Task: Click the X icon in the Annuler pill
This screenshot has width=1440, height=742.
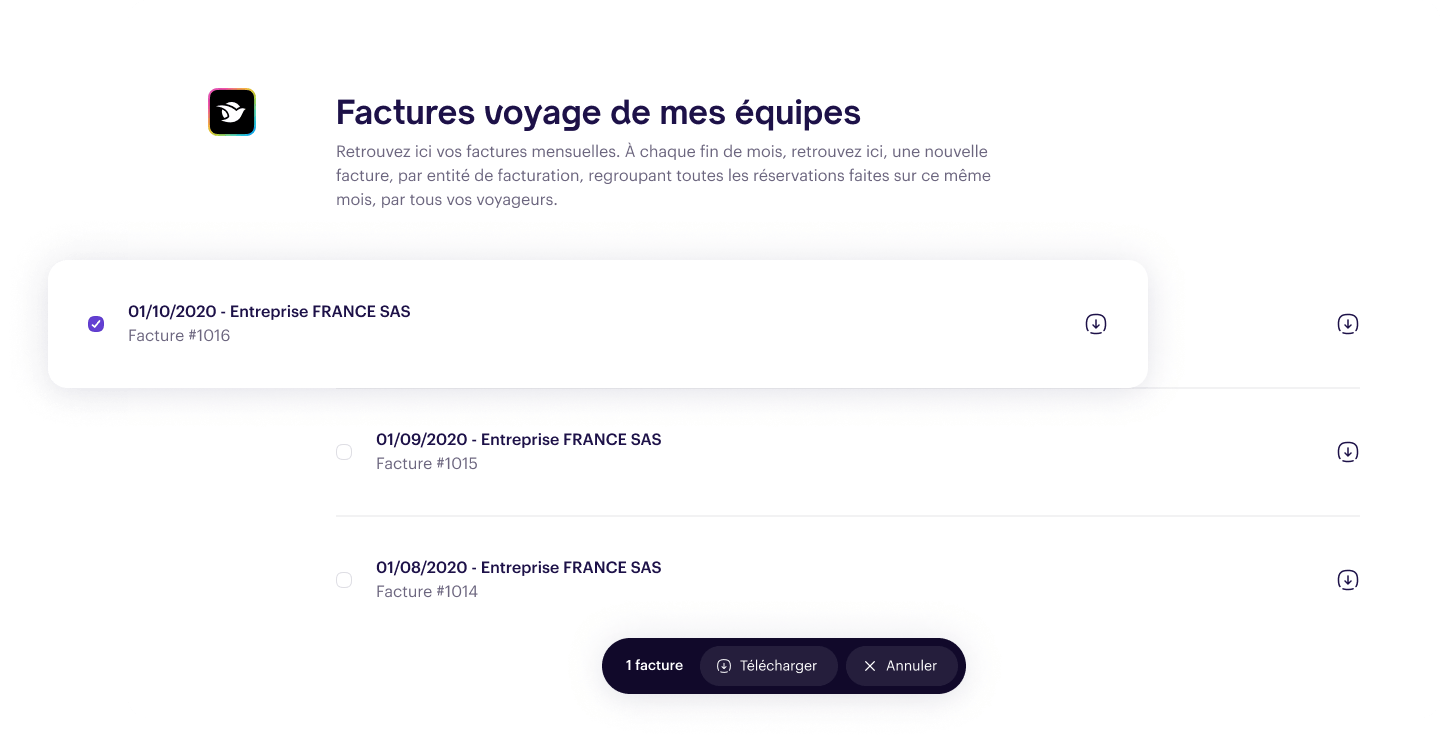Action: (870, 666)
